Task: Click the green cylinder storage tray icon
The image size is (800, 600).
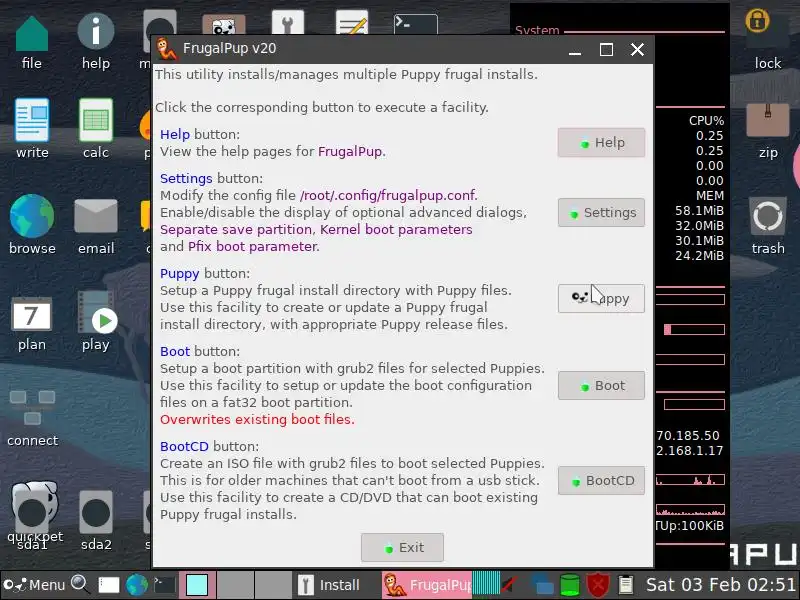Action: pyautogui.click(x=570, y=585)
